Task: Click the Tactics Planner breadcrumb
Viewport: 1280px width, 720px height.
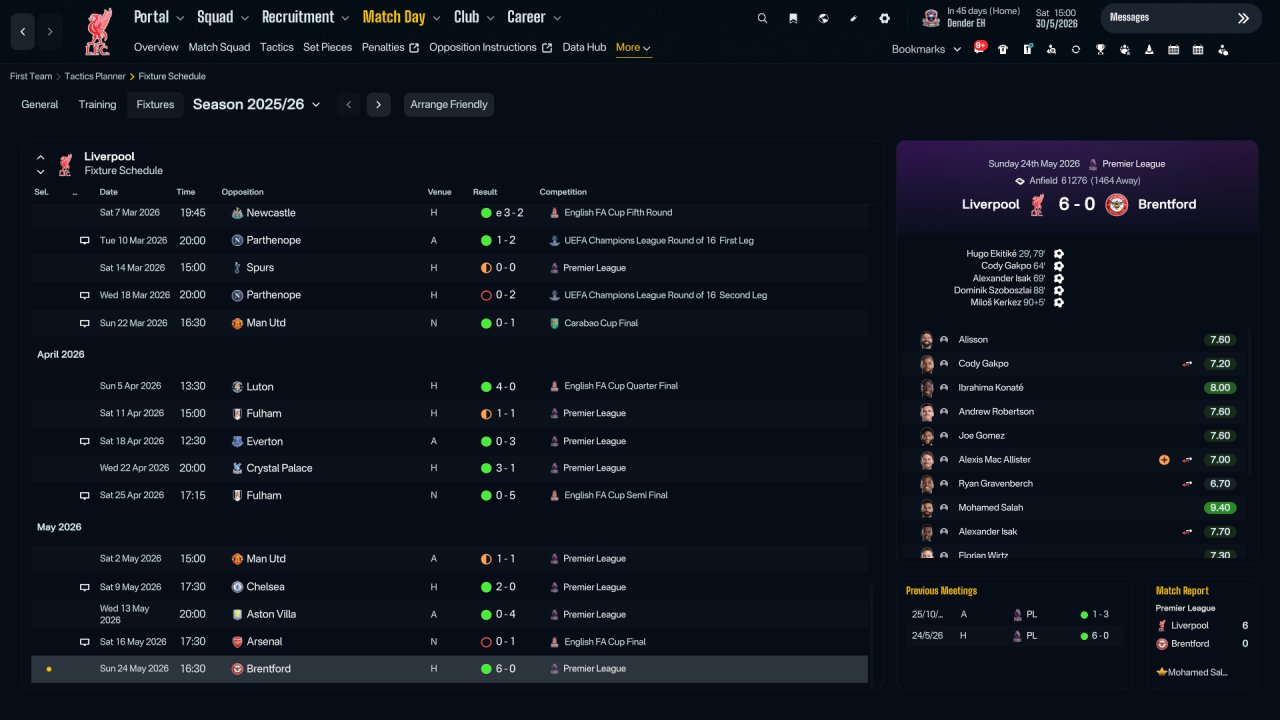Action: 95,76
